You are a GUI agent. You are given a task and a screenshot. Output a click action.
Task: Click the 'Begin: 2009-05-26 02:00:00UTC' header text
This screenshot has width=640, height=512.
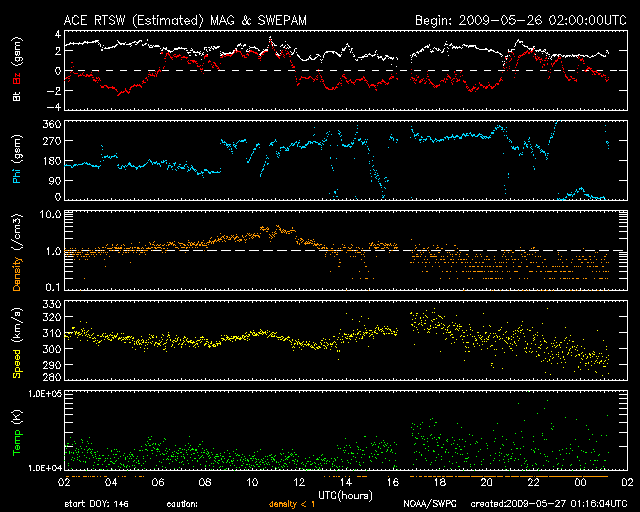click(x=521, y=20)
